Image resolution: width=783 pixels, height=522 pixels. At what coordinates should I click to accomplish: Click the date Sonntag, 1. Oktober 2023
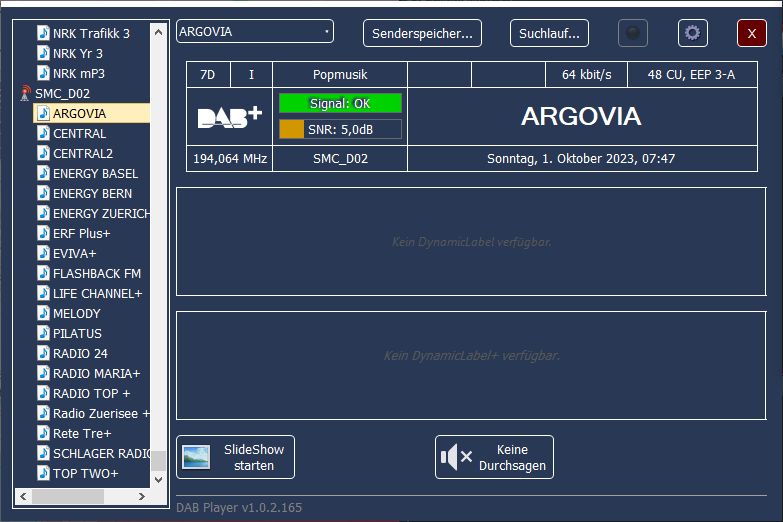tap(561, 158)
